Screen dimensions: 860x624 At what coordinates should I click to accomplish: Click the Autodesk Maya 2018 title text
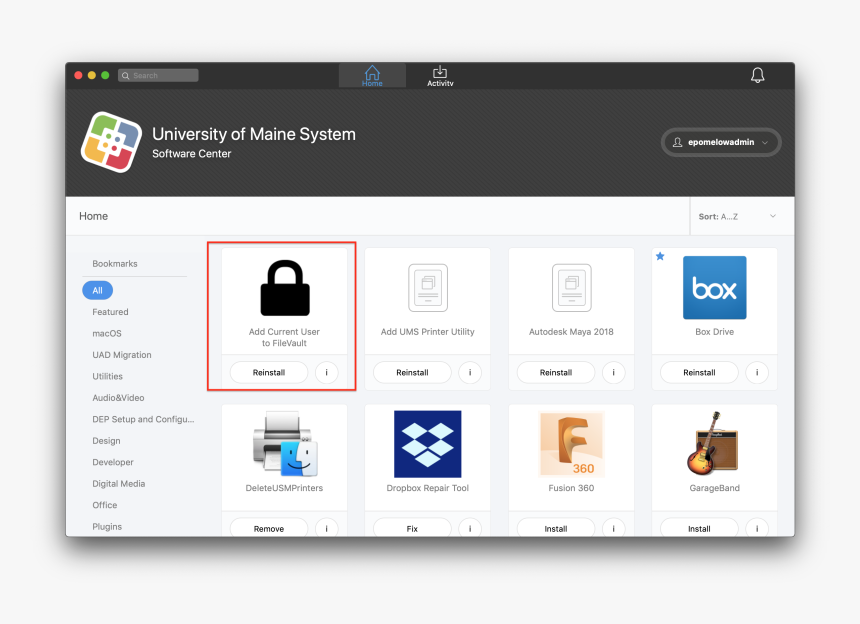[x=571, y=332]
